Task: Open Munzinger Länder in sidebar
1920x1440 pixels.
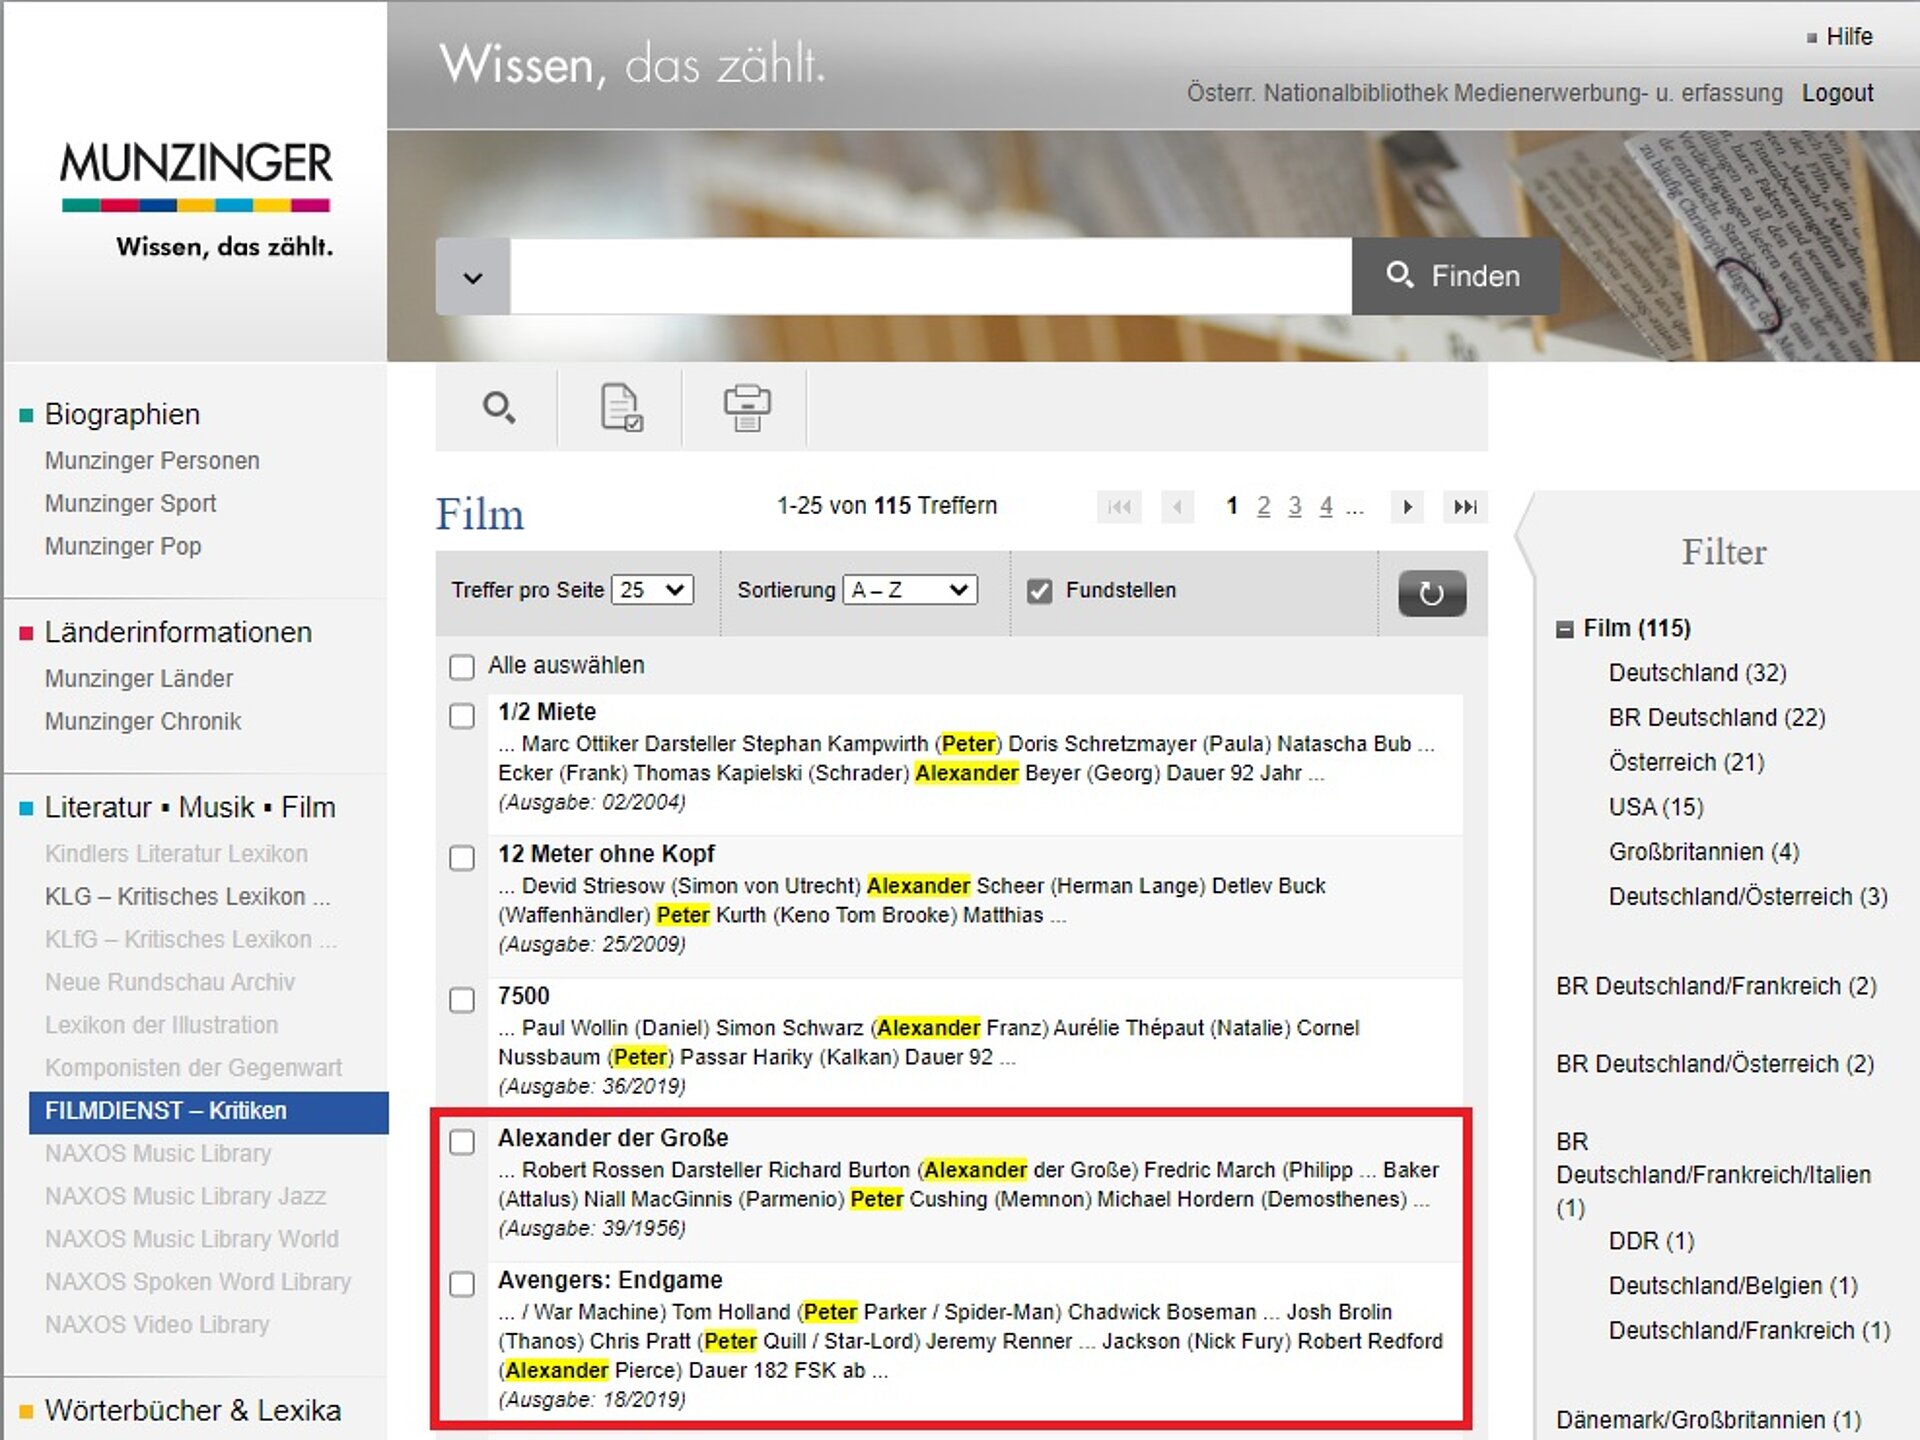Action: tap(138, 679)
